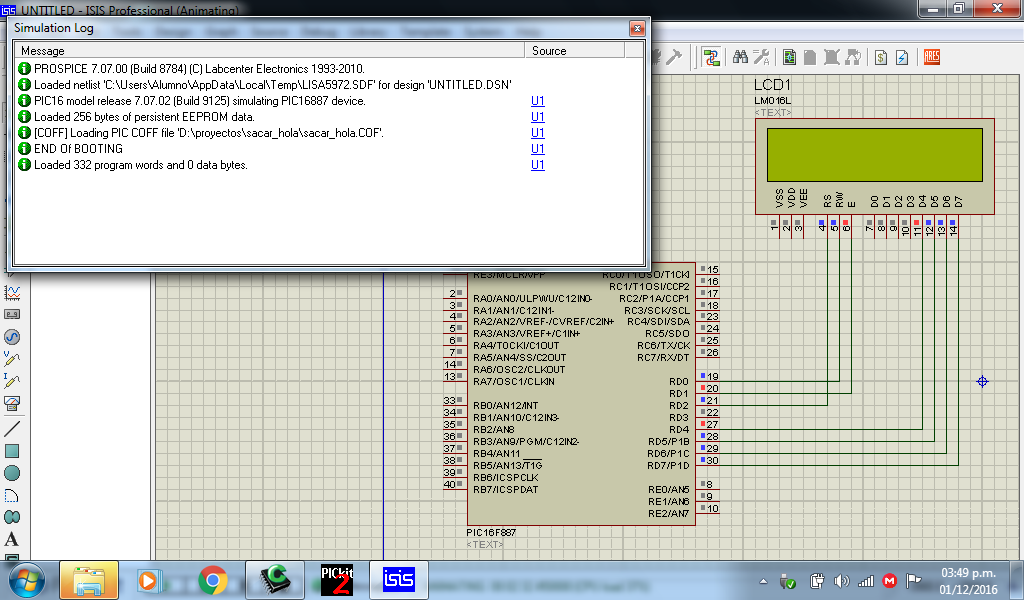Click the Message column header
The height and width of the screenshot is (600, 1024).
click(x=269, y=51)
